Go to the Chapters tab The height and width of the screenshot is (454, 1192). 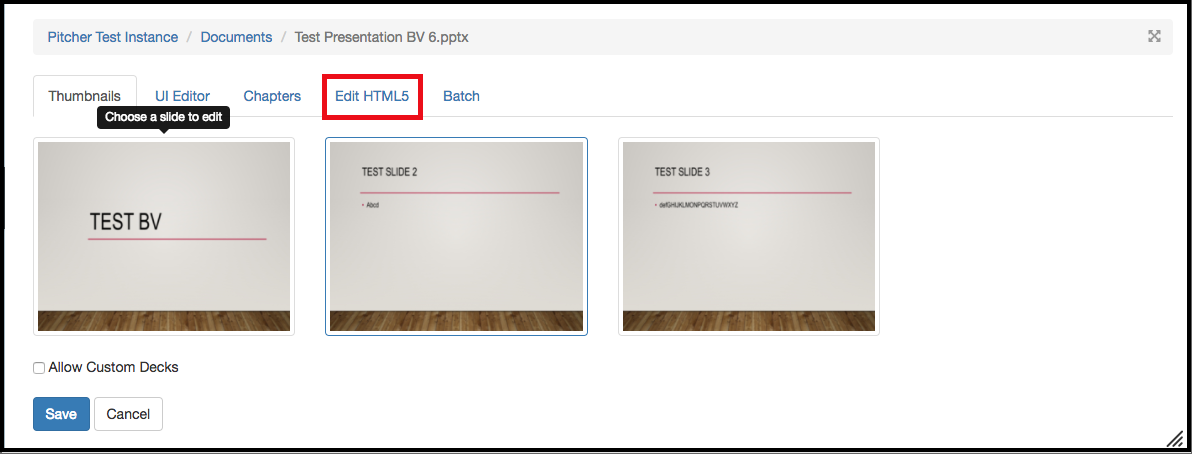coord(272,96)
